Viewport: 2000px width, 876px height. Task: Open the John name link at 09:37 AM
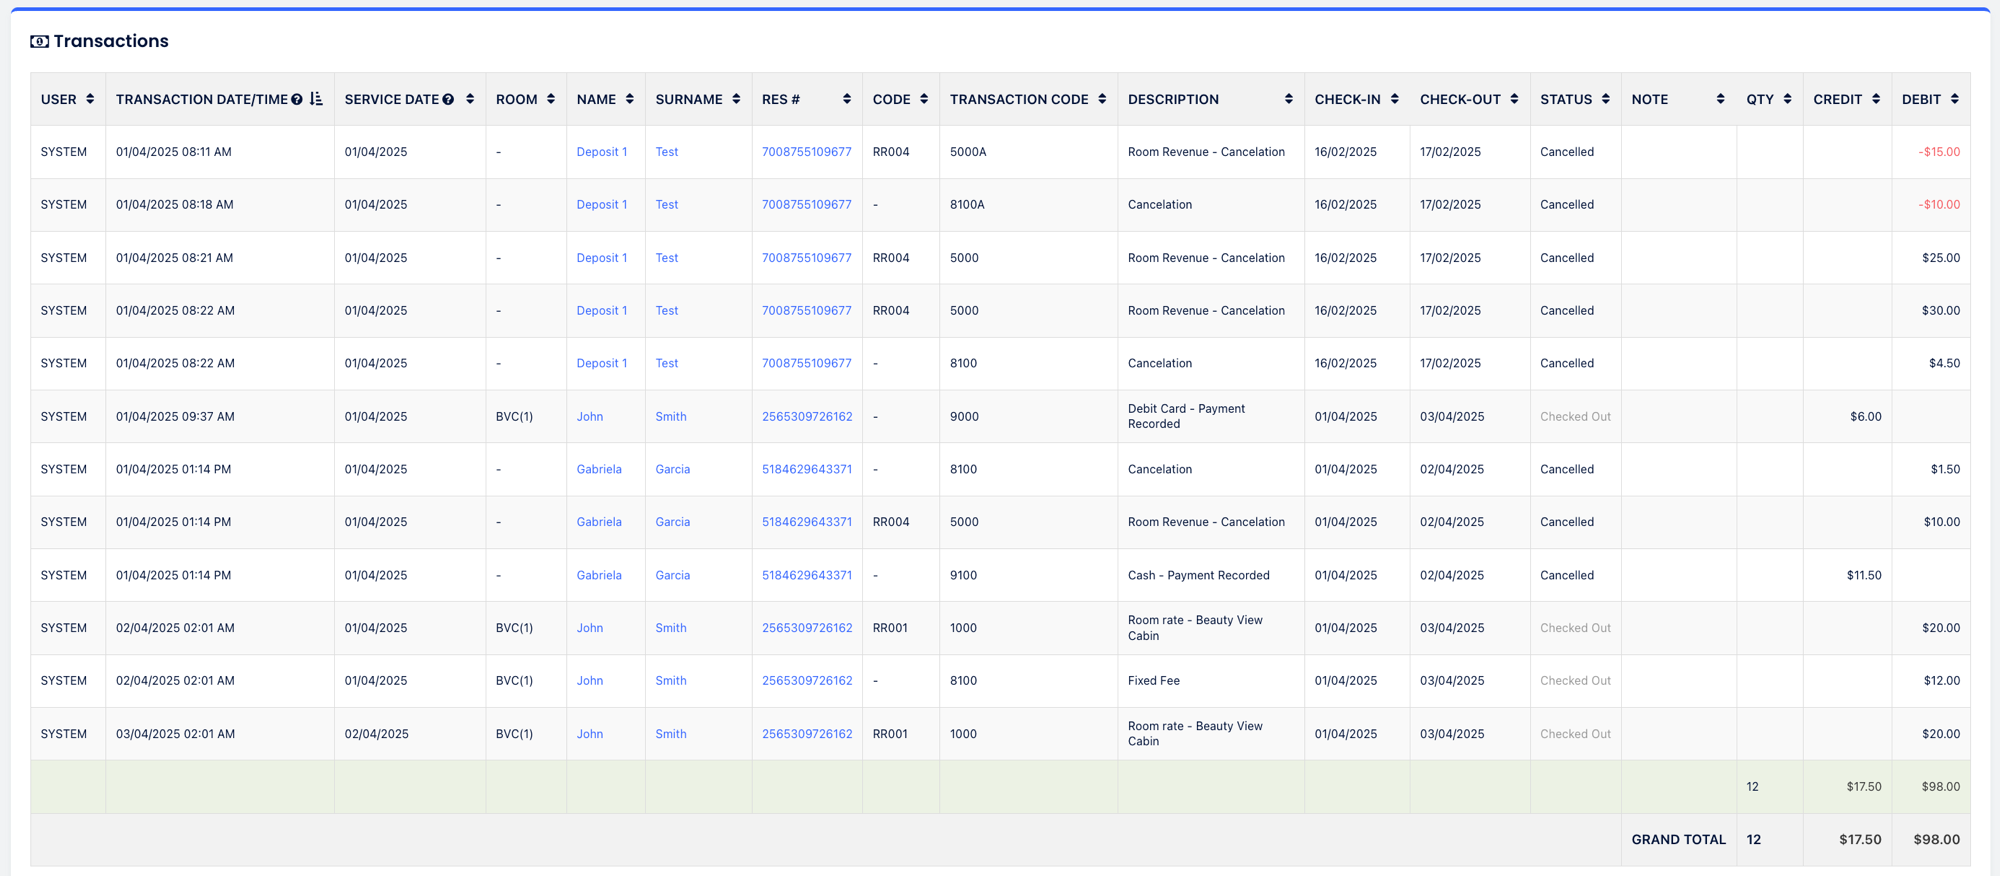589,417
